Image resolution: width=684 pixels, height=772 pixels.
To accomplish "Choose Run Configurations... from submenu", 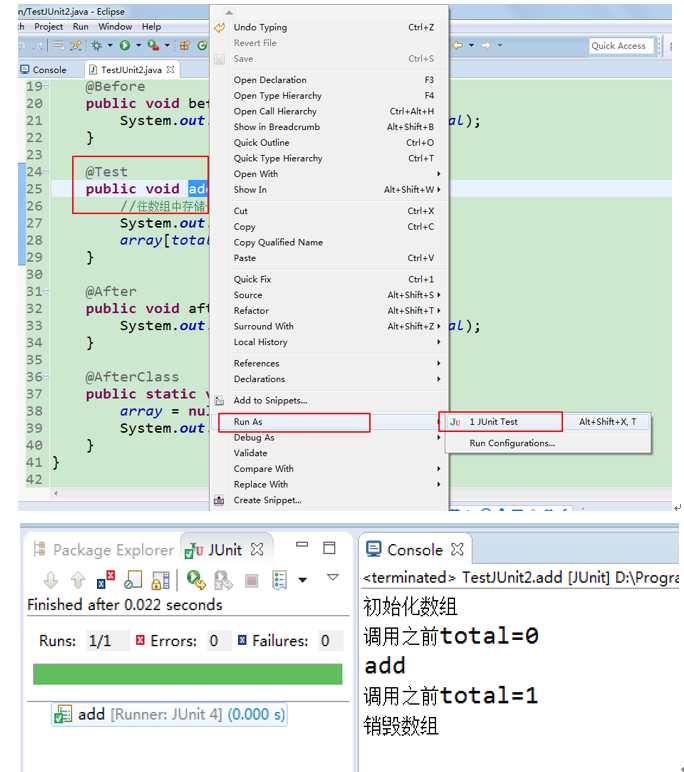I will [549, 443].
